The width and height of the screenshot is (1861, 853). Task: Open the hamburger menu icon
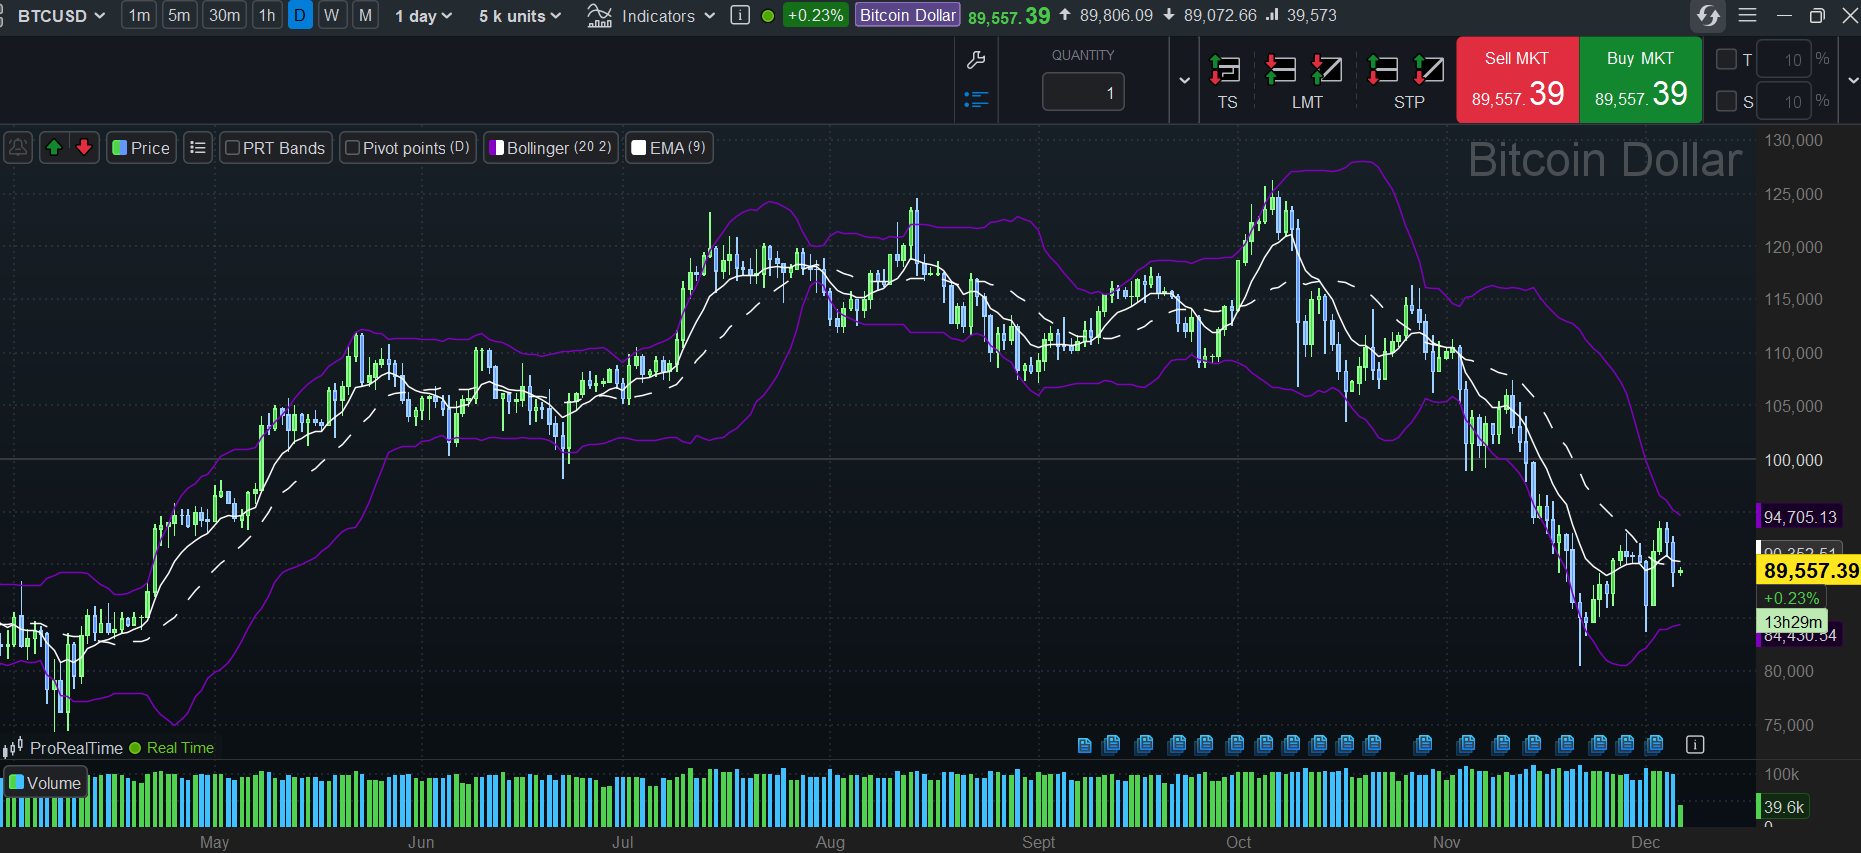[1747, 16]
